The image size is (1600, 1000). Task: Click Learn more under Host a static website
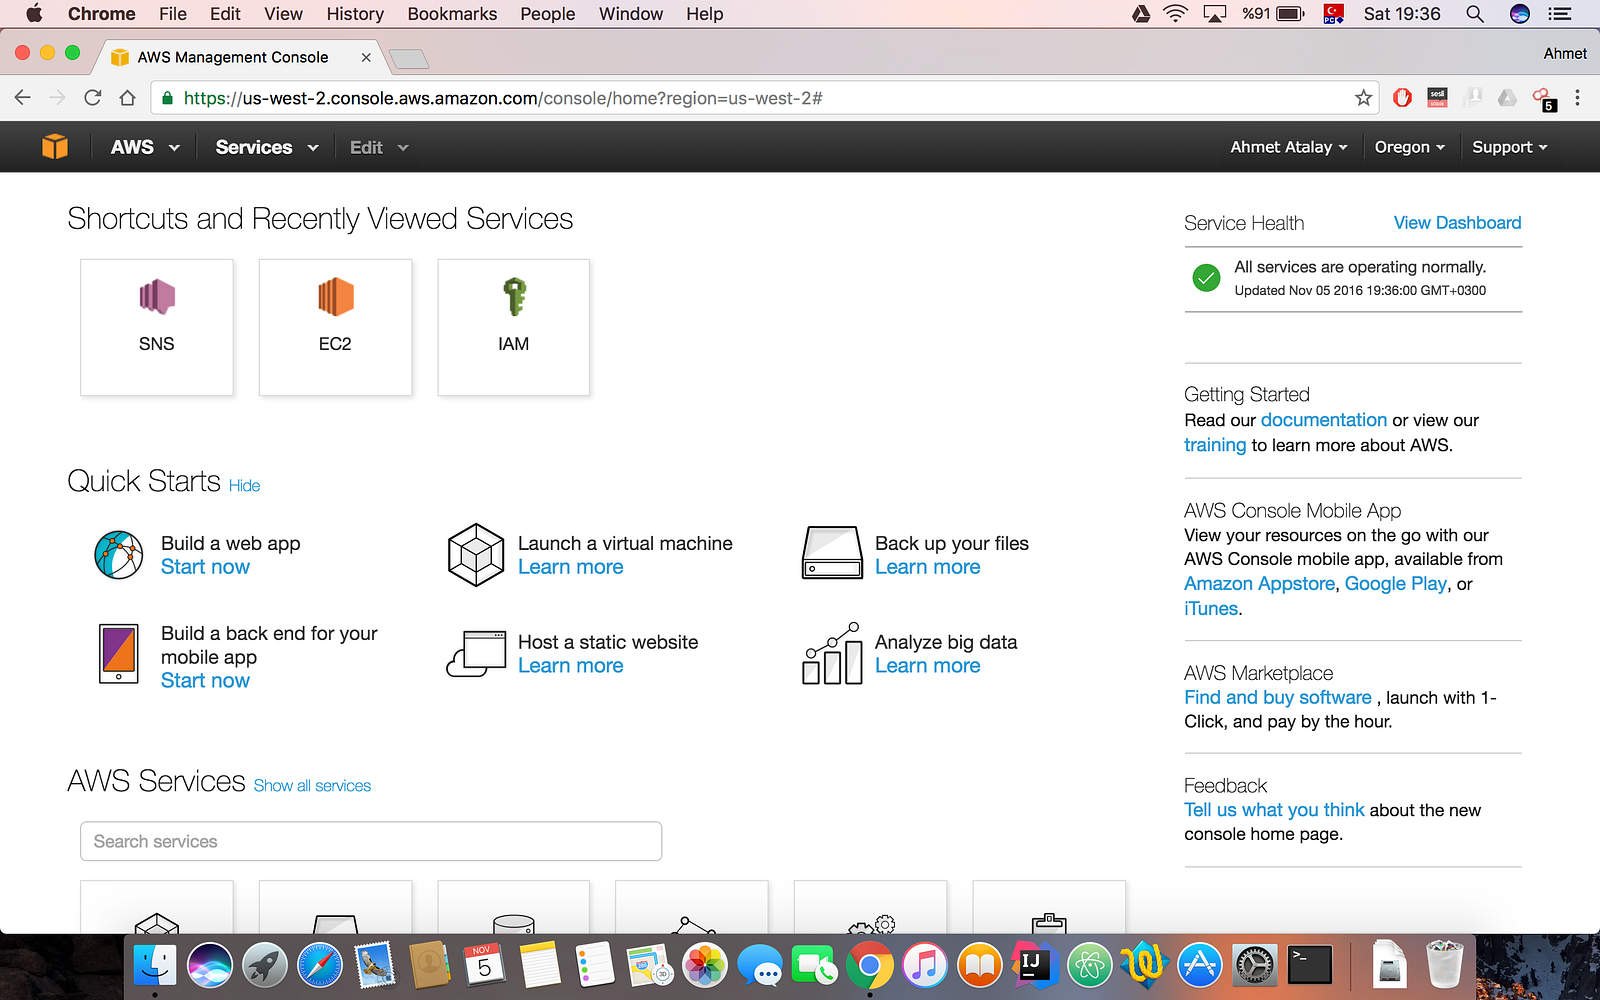(571, 666)
